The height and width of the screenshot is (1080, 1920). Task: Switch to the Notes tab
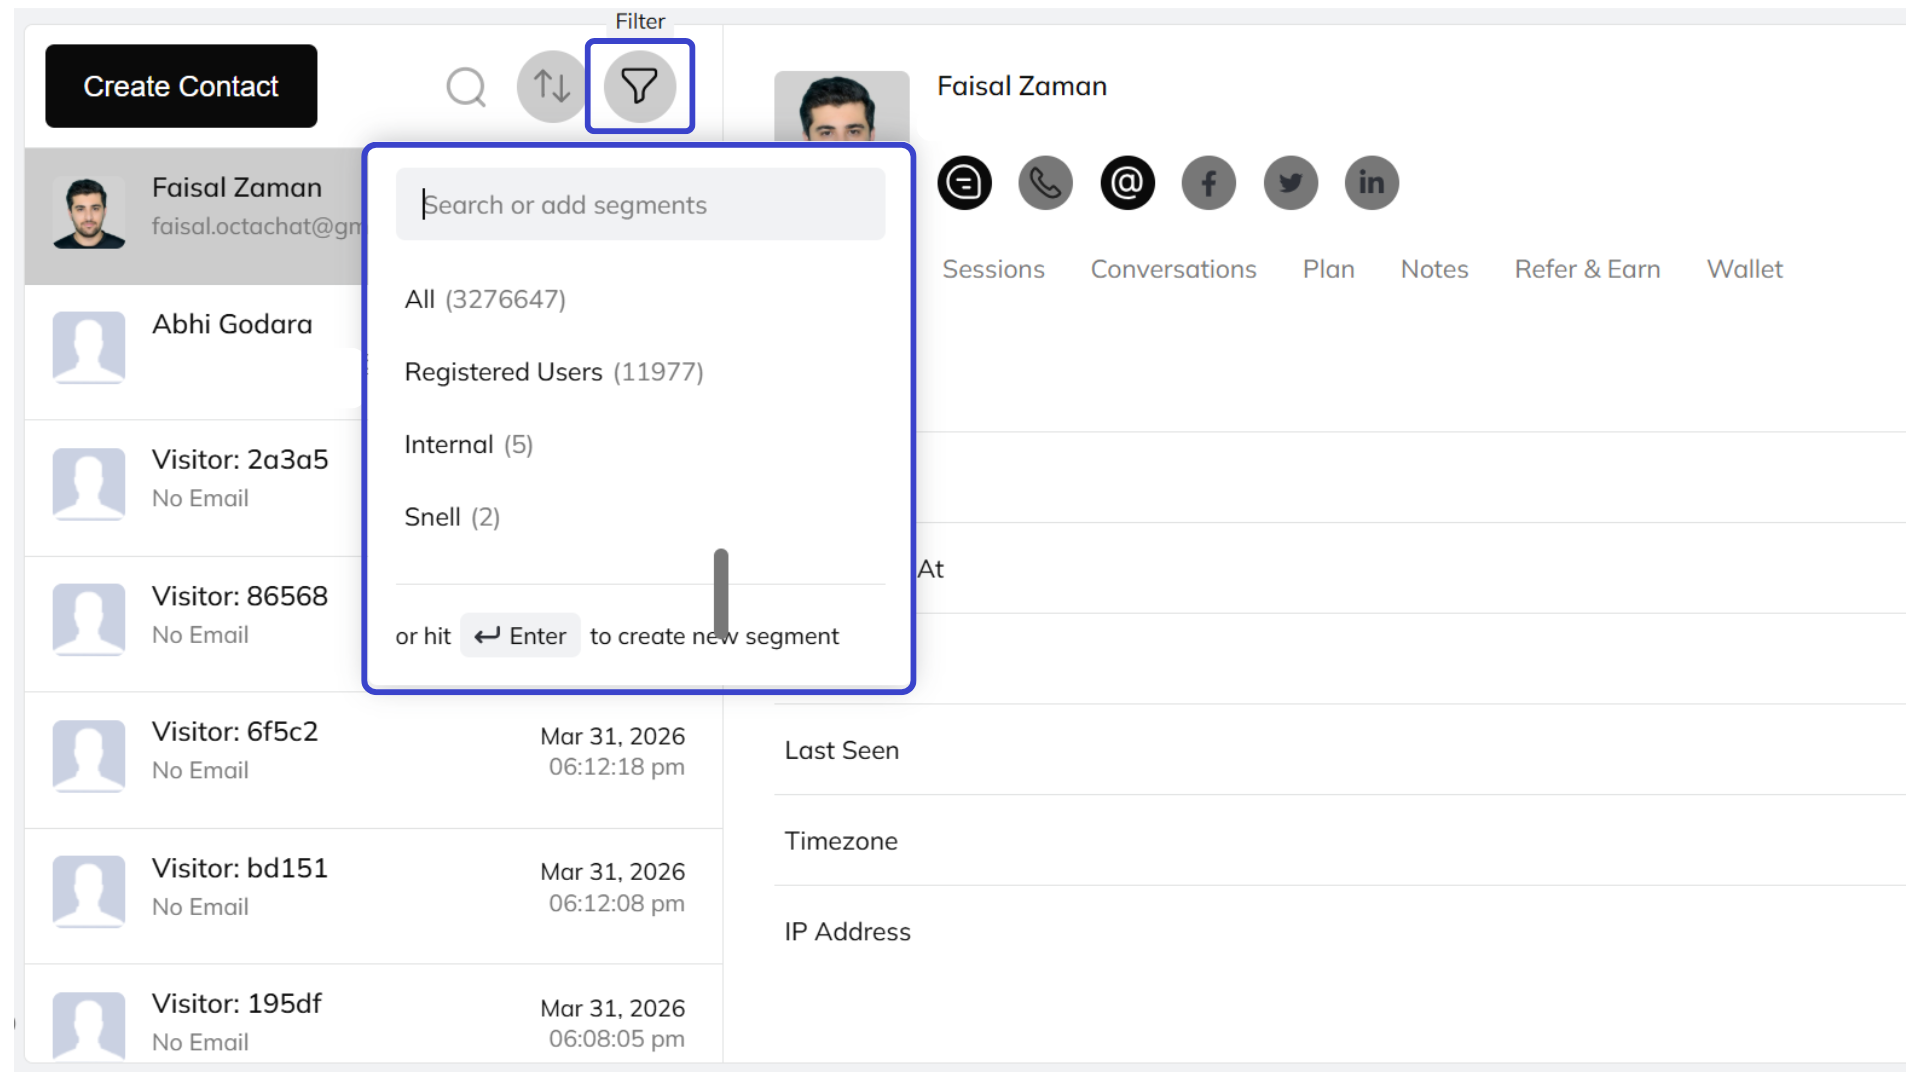[1434, 268]
